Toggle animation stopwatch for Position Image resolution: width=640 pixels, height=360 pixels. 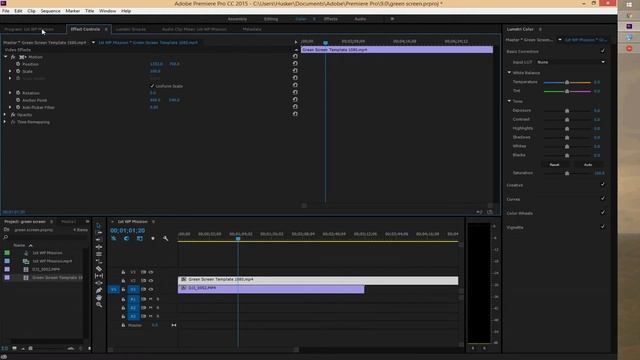pos(18,64)
